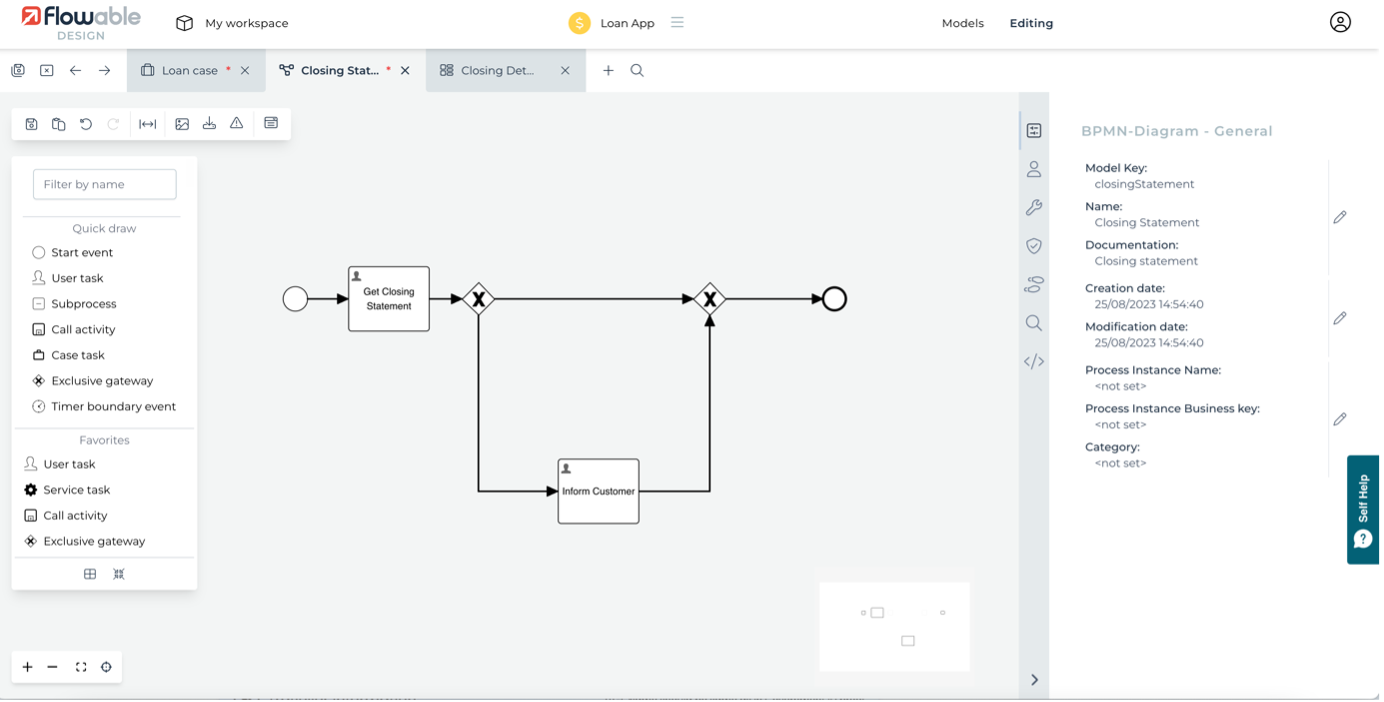Click the export image icon in diagram toolbar
1384x702 pixels.
[182, 124]
